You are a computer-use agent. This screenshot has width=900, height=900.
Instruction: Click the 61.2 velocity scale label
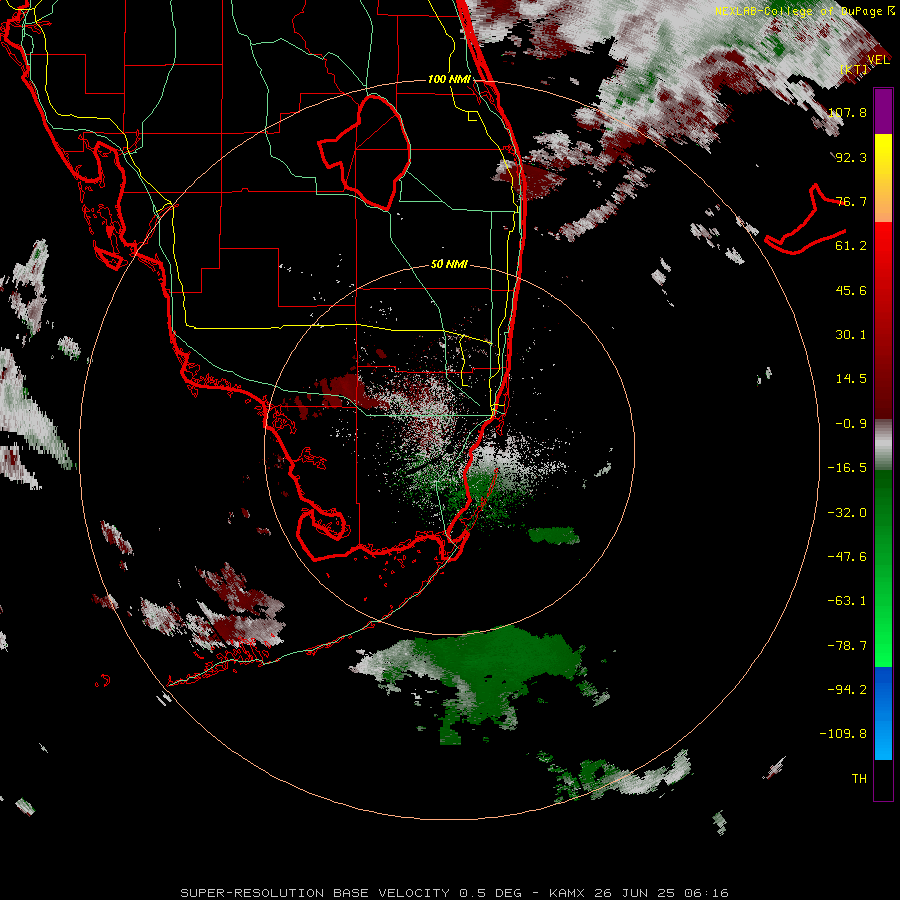[851, 246]
